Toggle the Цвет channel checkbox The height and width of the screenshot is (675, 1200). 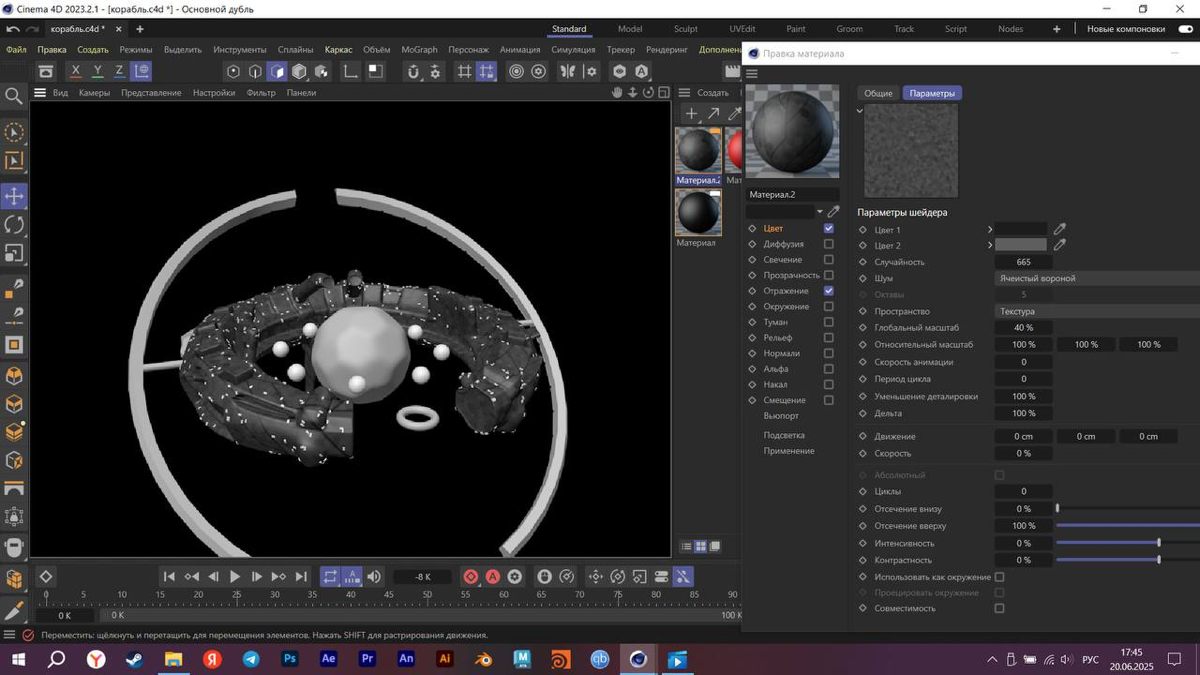click(828, 228)
